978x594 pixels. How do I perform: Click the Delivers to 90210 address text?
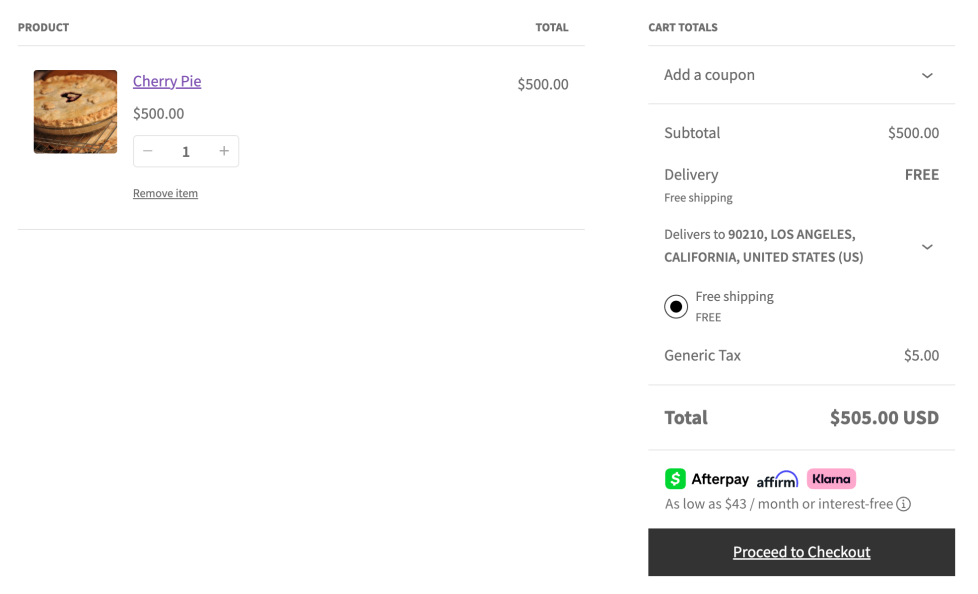coord(763,246)
